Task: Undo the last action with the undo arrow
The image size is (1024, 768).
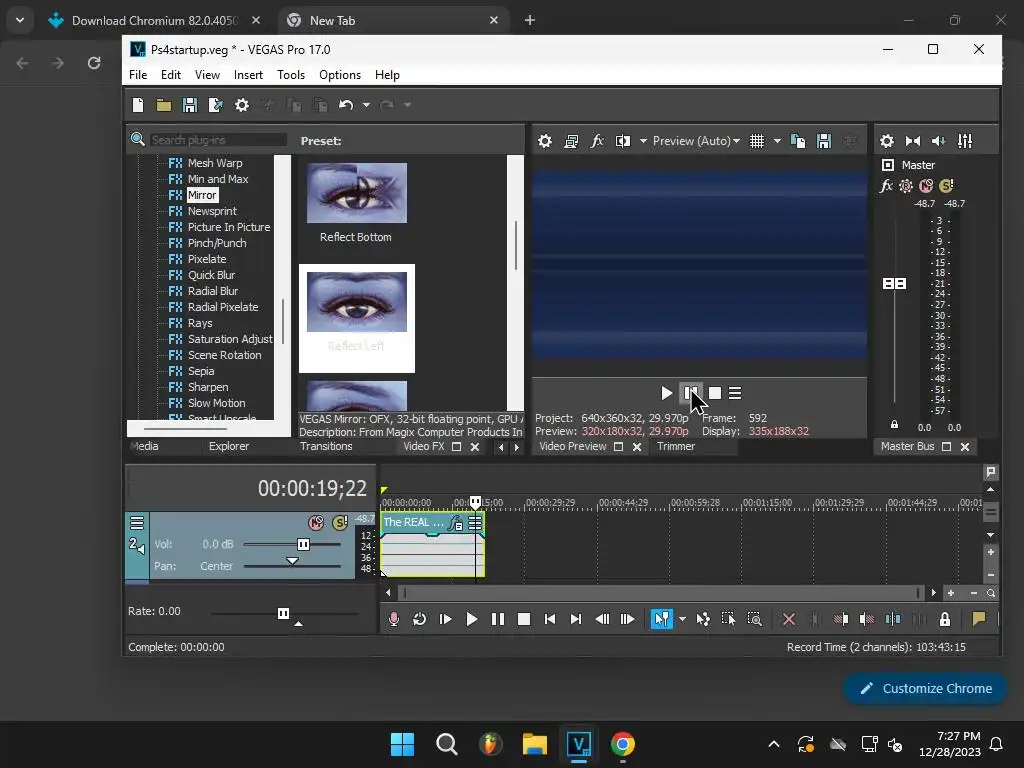Action: click(346, 105)
